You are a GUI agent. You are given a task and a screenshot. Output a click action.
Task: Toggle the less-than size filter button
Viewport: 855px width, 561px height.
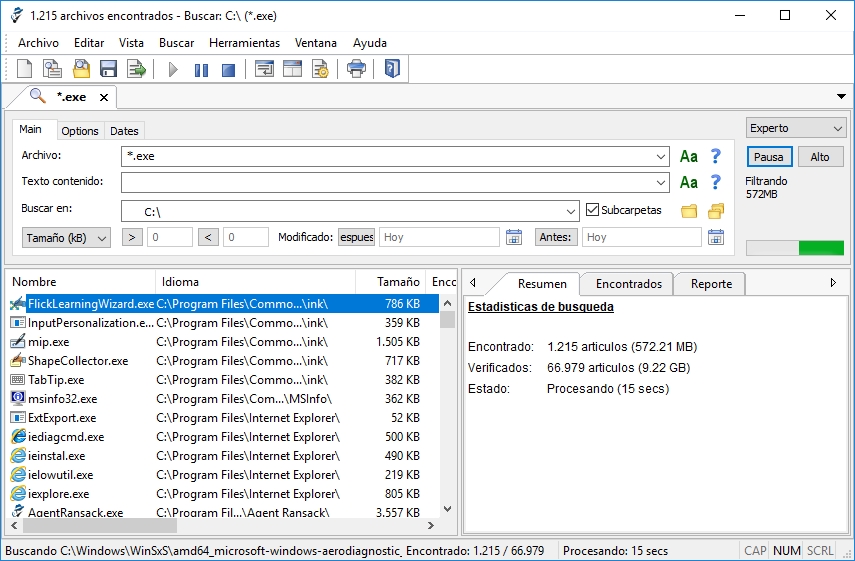(208, 237)
